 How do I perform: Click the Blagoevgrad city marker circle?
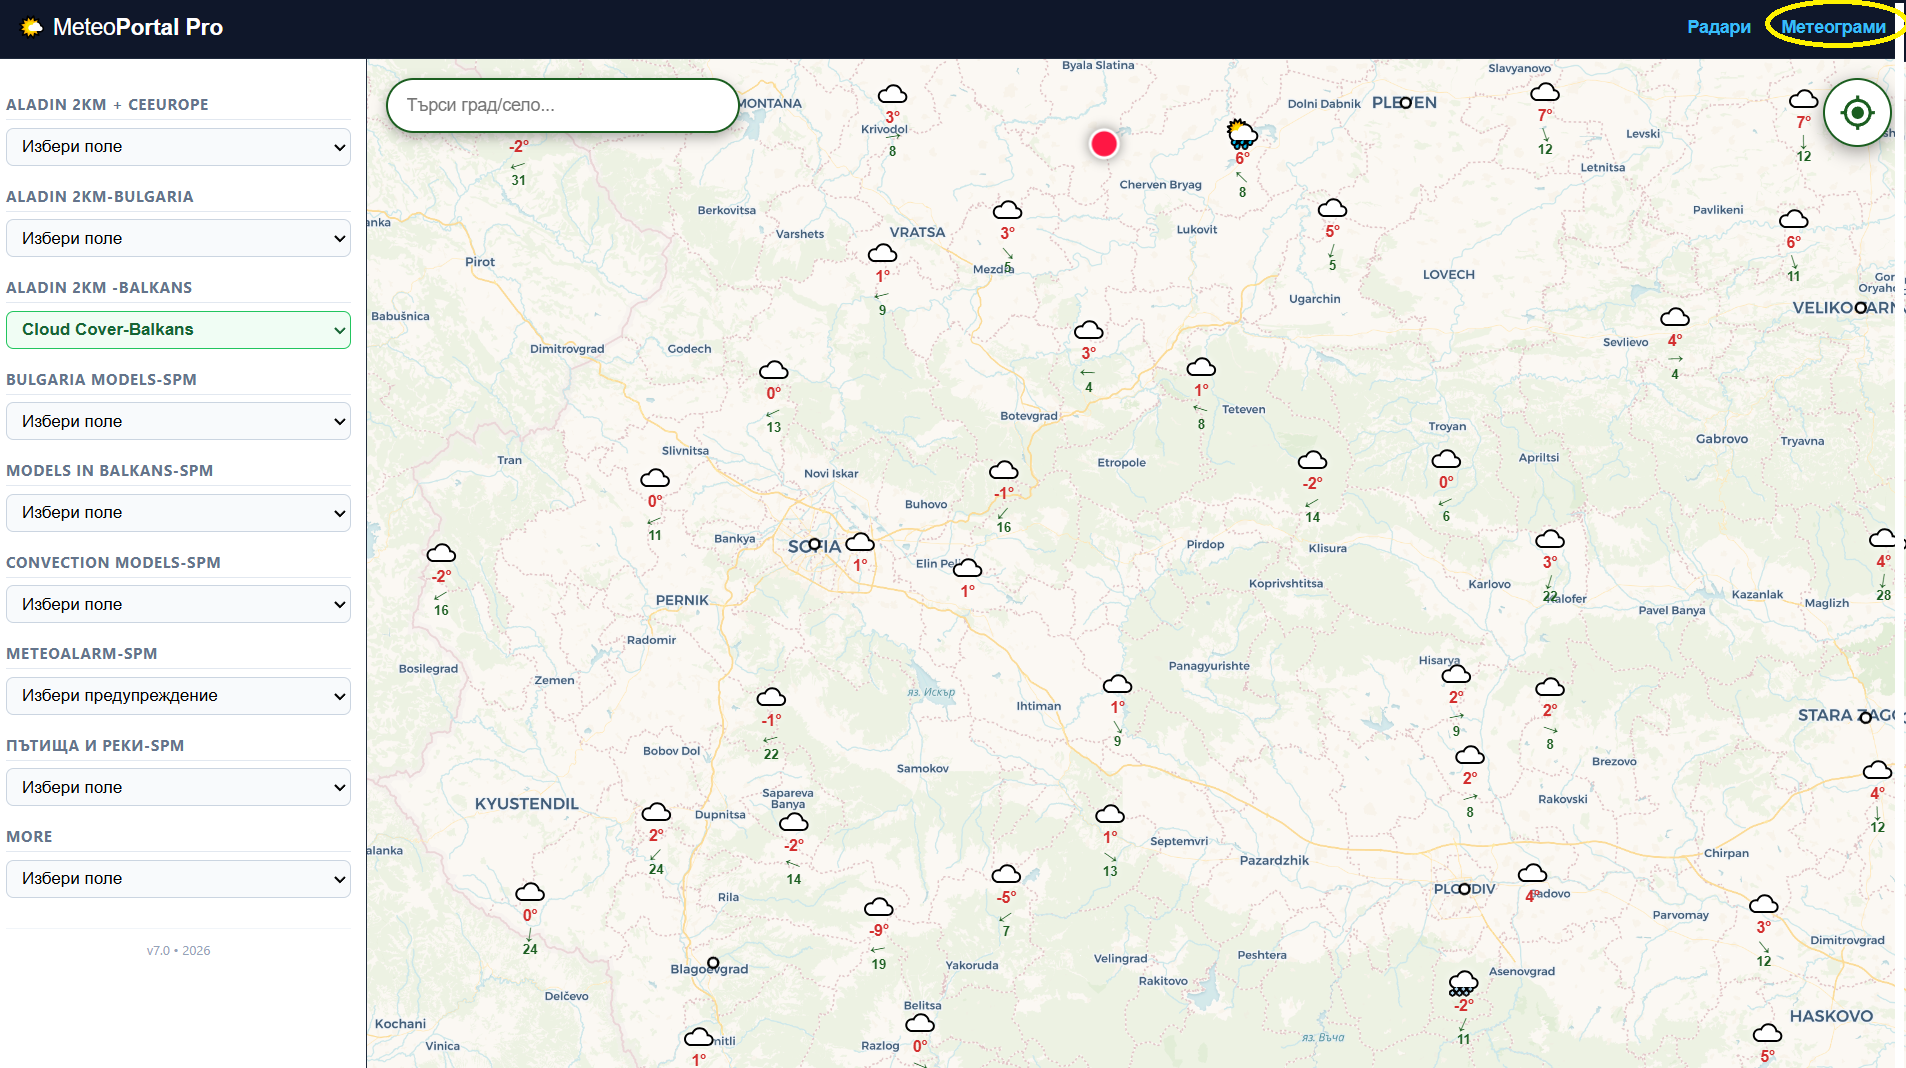click(713, 963)
